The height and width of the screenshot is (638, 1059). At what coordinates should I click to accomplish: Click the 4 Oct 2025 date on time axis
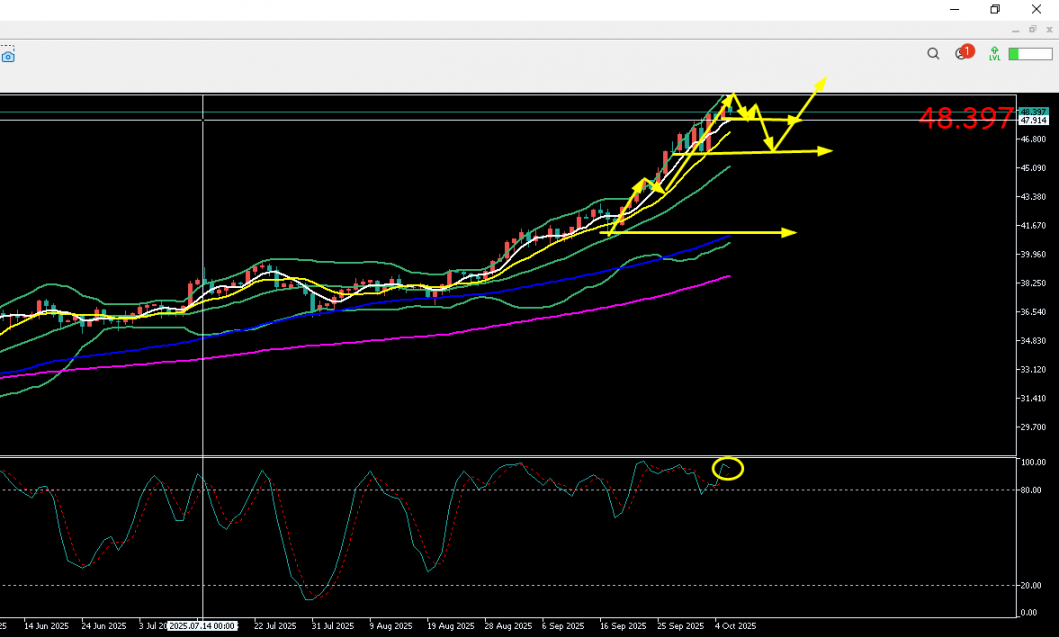735,626
